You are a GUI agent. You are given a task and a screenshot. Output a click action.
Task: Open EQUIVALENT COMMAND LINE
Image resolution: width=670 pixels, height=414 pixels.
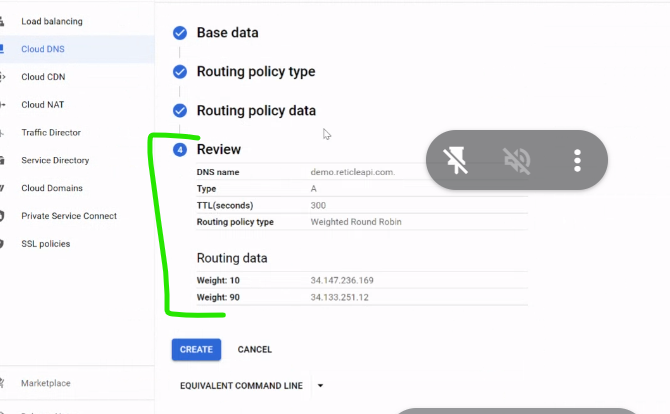click(x=241, y=385)
